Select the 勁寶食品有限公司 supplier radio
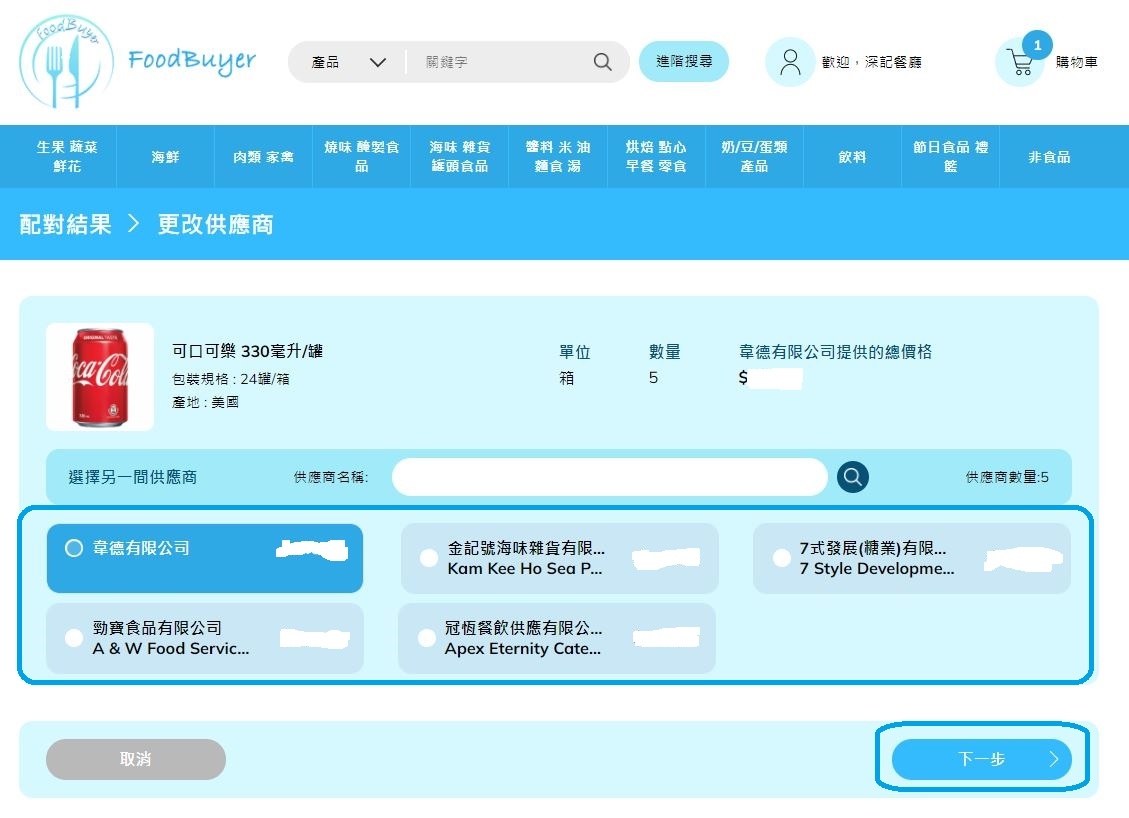 (x=73, y=638)
